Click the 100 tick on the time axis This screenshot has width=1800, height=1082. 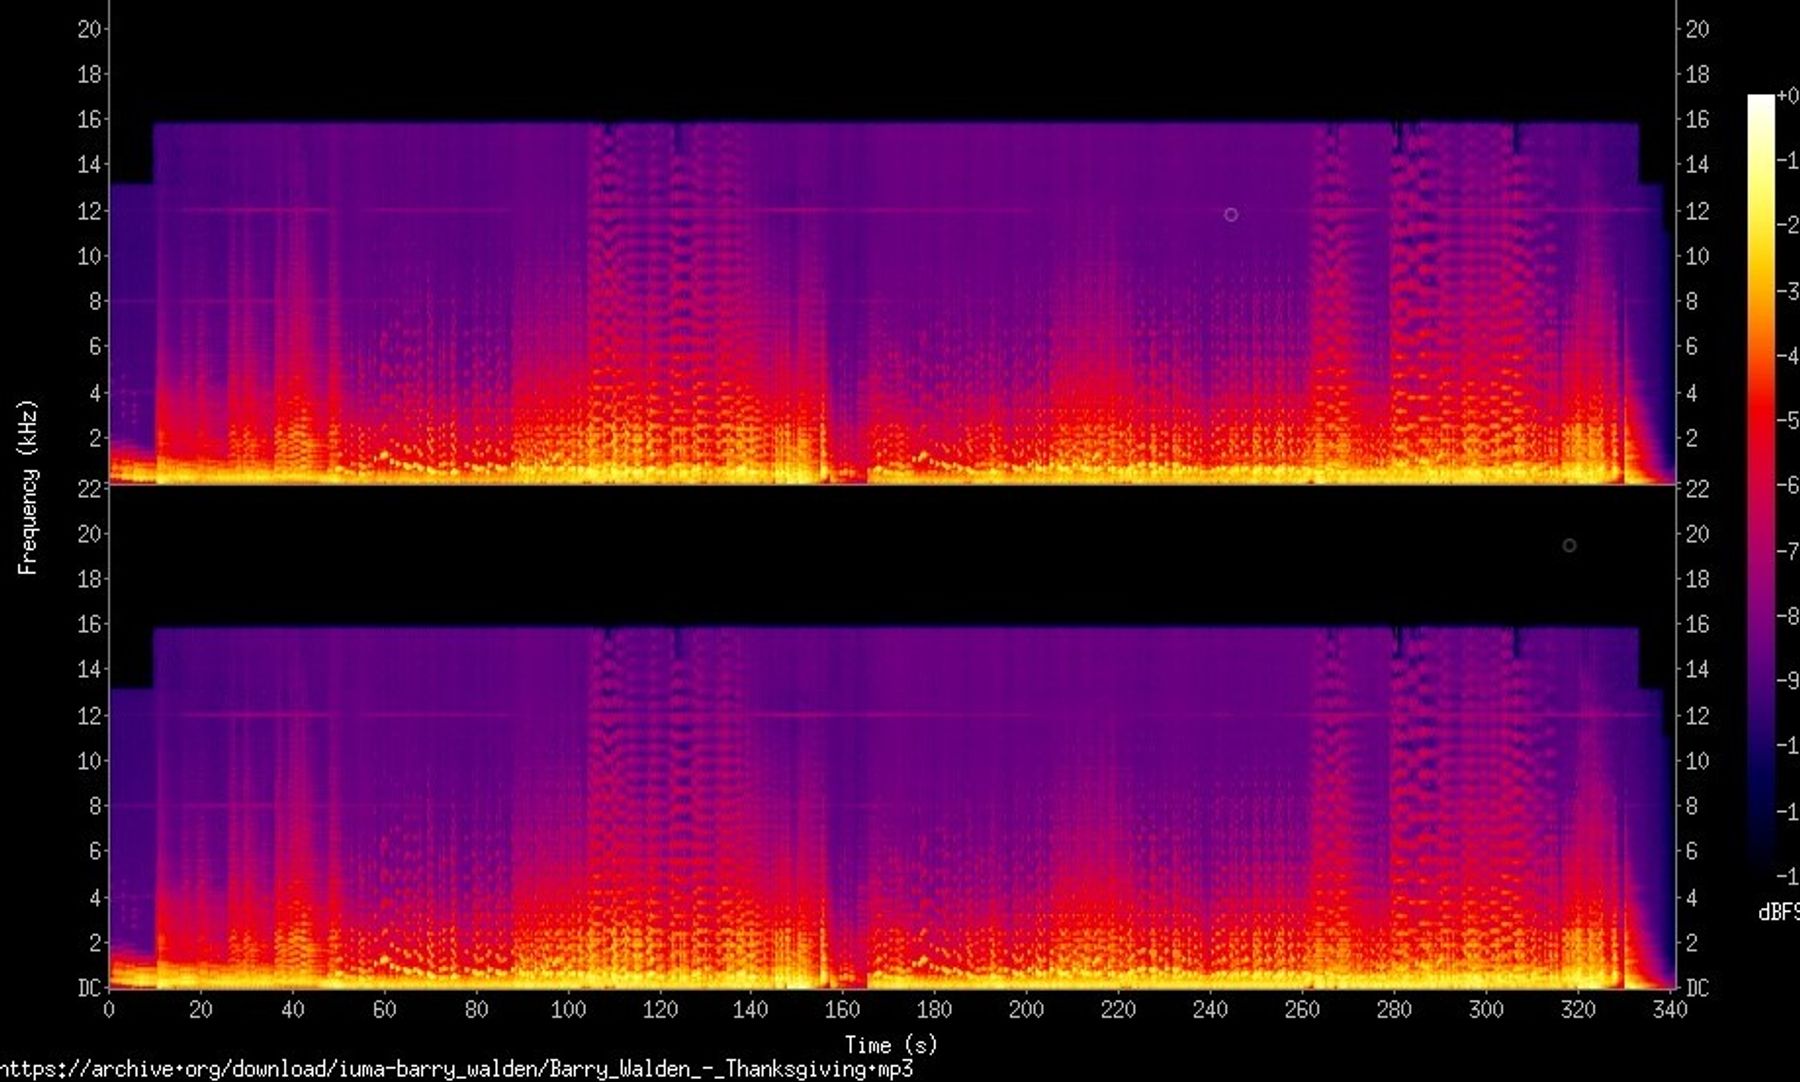pos(568,1010)
